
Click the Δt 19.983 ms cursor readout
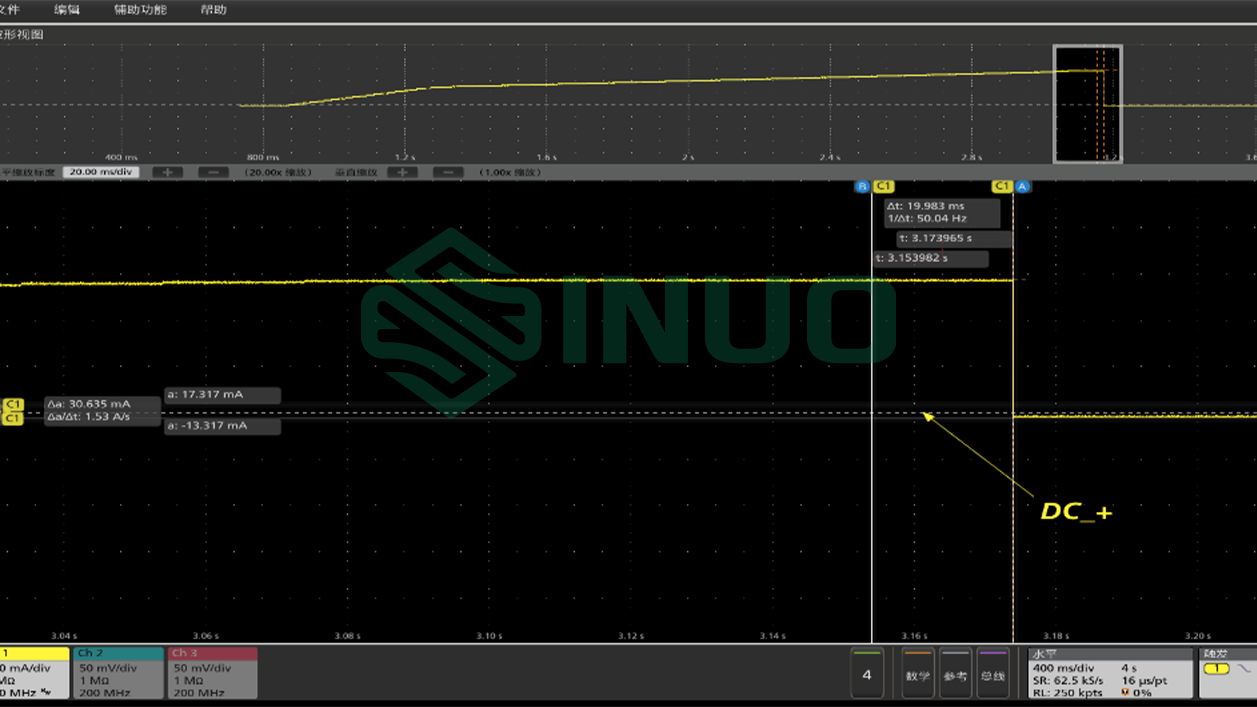coord(942,212)
